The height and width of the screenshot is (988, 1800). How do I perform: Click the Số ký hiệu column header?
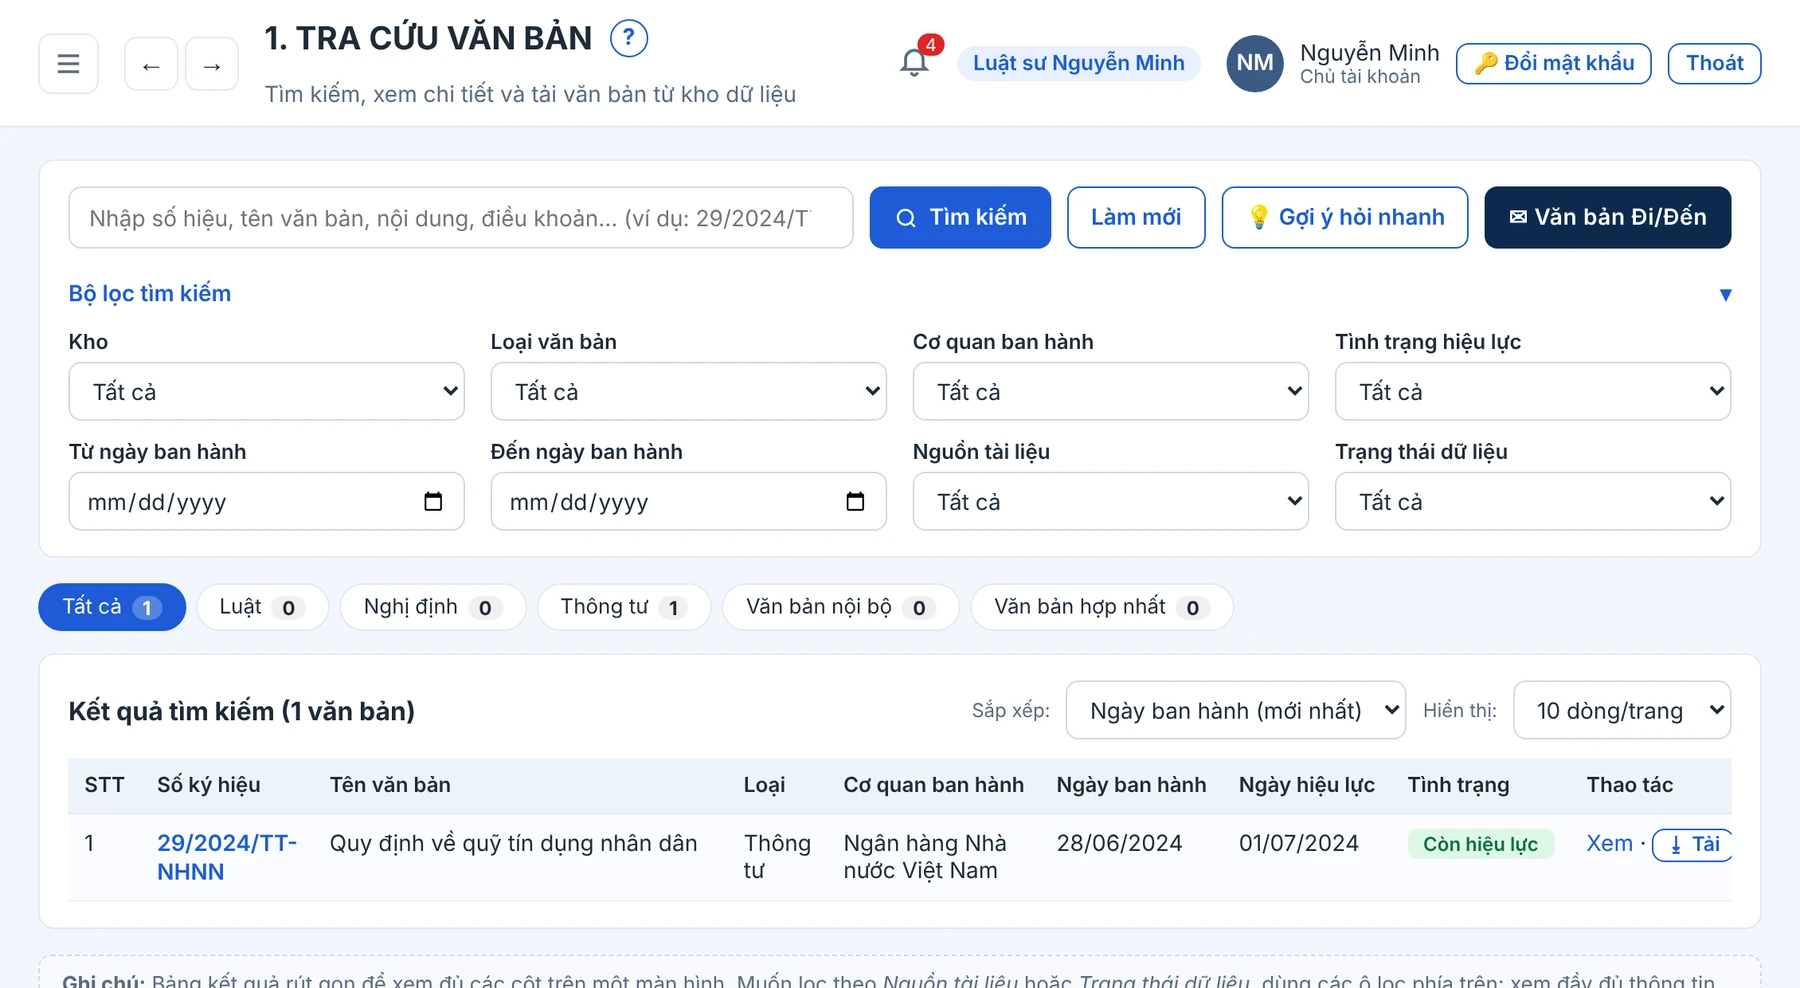[209, 785]
